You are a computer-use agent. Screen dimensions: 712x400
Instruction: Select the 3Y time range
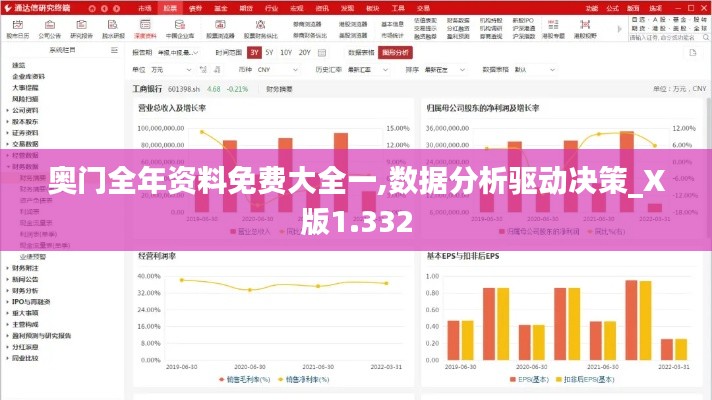click(254, 53)
